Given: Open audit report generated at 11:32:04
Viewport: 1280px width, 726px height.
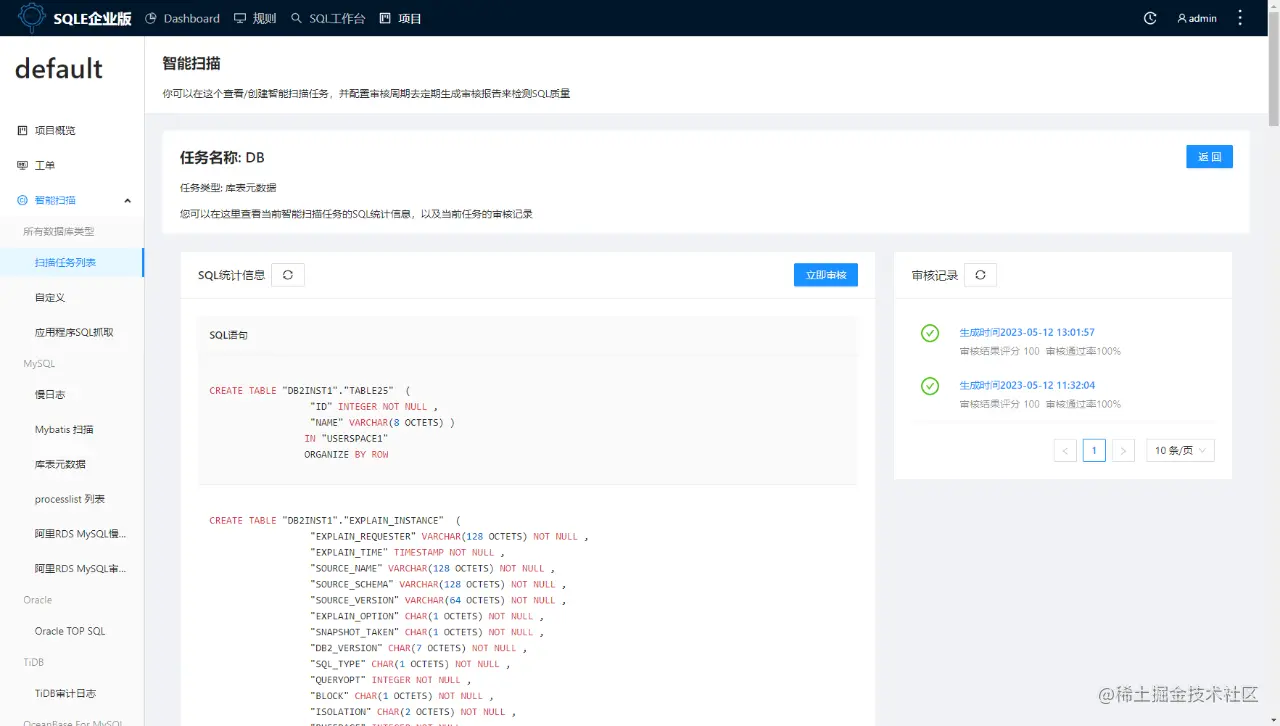Looking at the screenshot, I should [x=1027, y=385].
